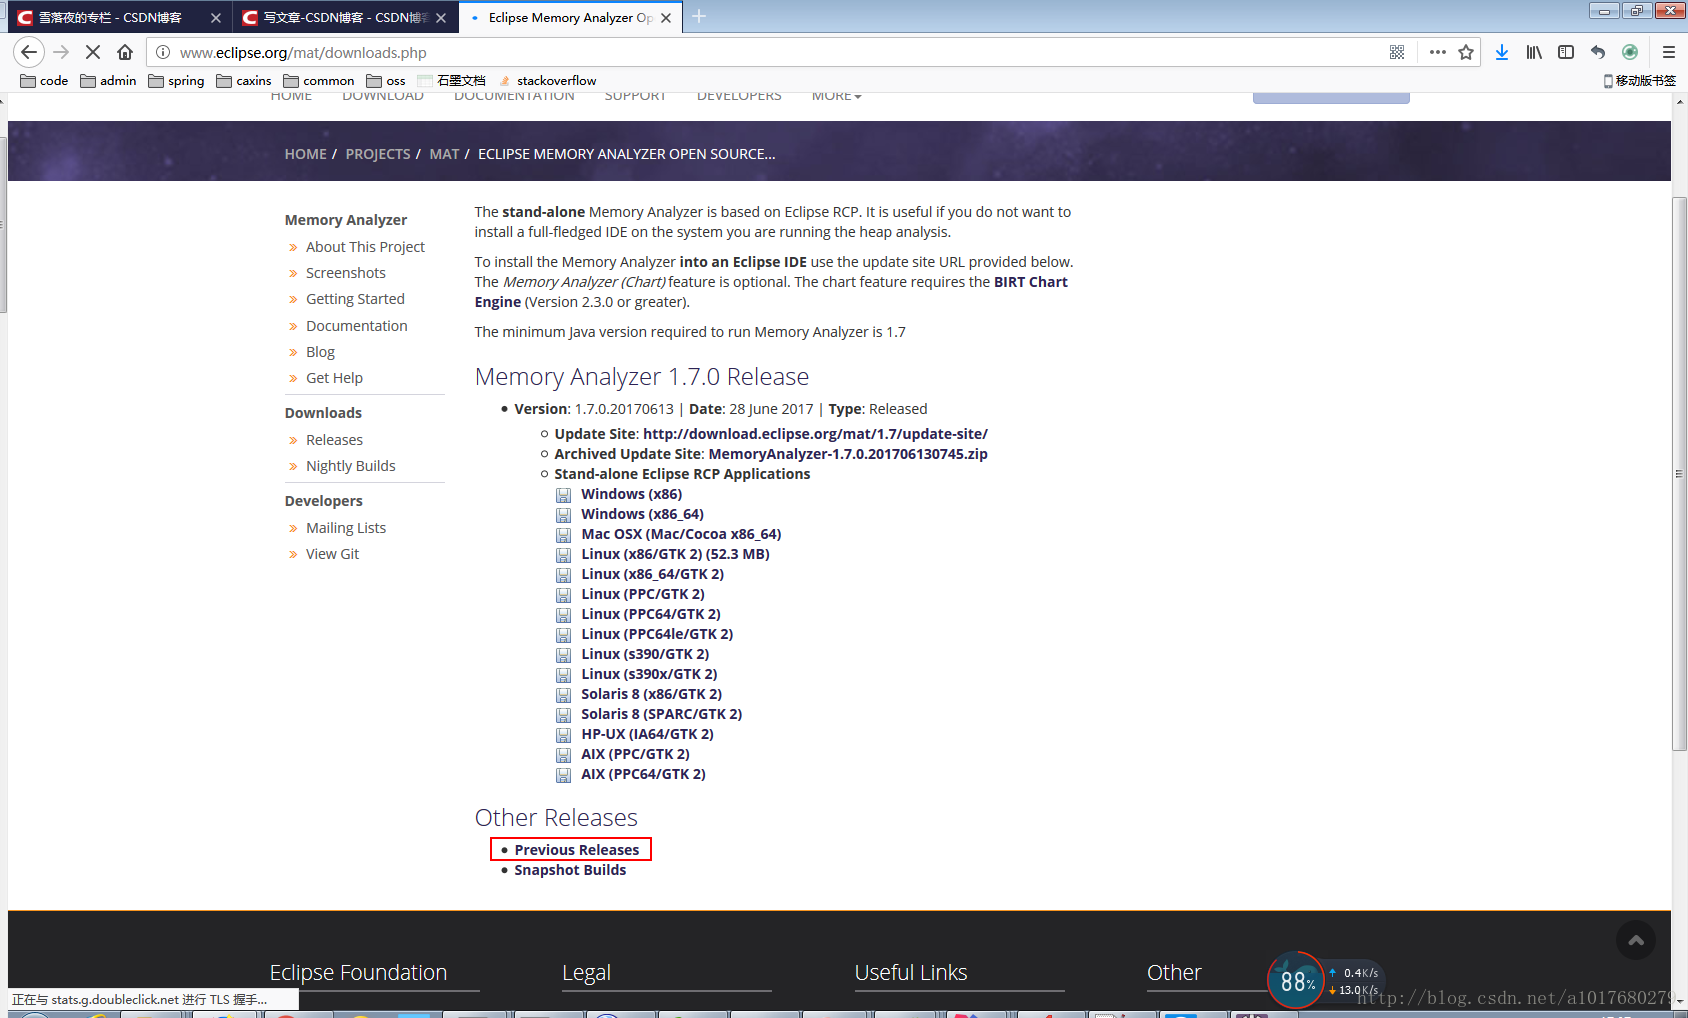Open the page actions three-dot menu

[1437, 52]
